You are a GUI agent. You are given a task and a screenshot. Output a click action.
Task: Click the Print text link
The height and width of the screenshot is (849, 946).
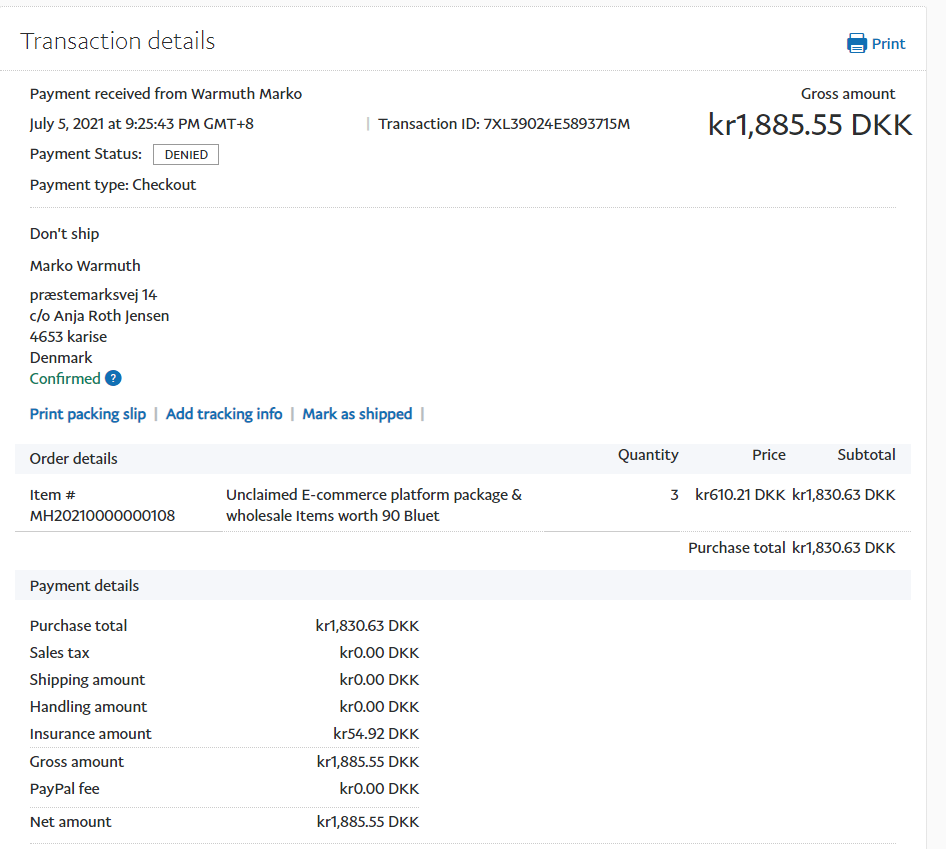pyautogui.click(x=888, y=43)
